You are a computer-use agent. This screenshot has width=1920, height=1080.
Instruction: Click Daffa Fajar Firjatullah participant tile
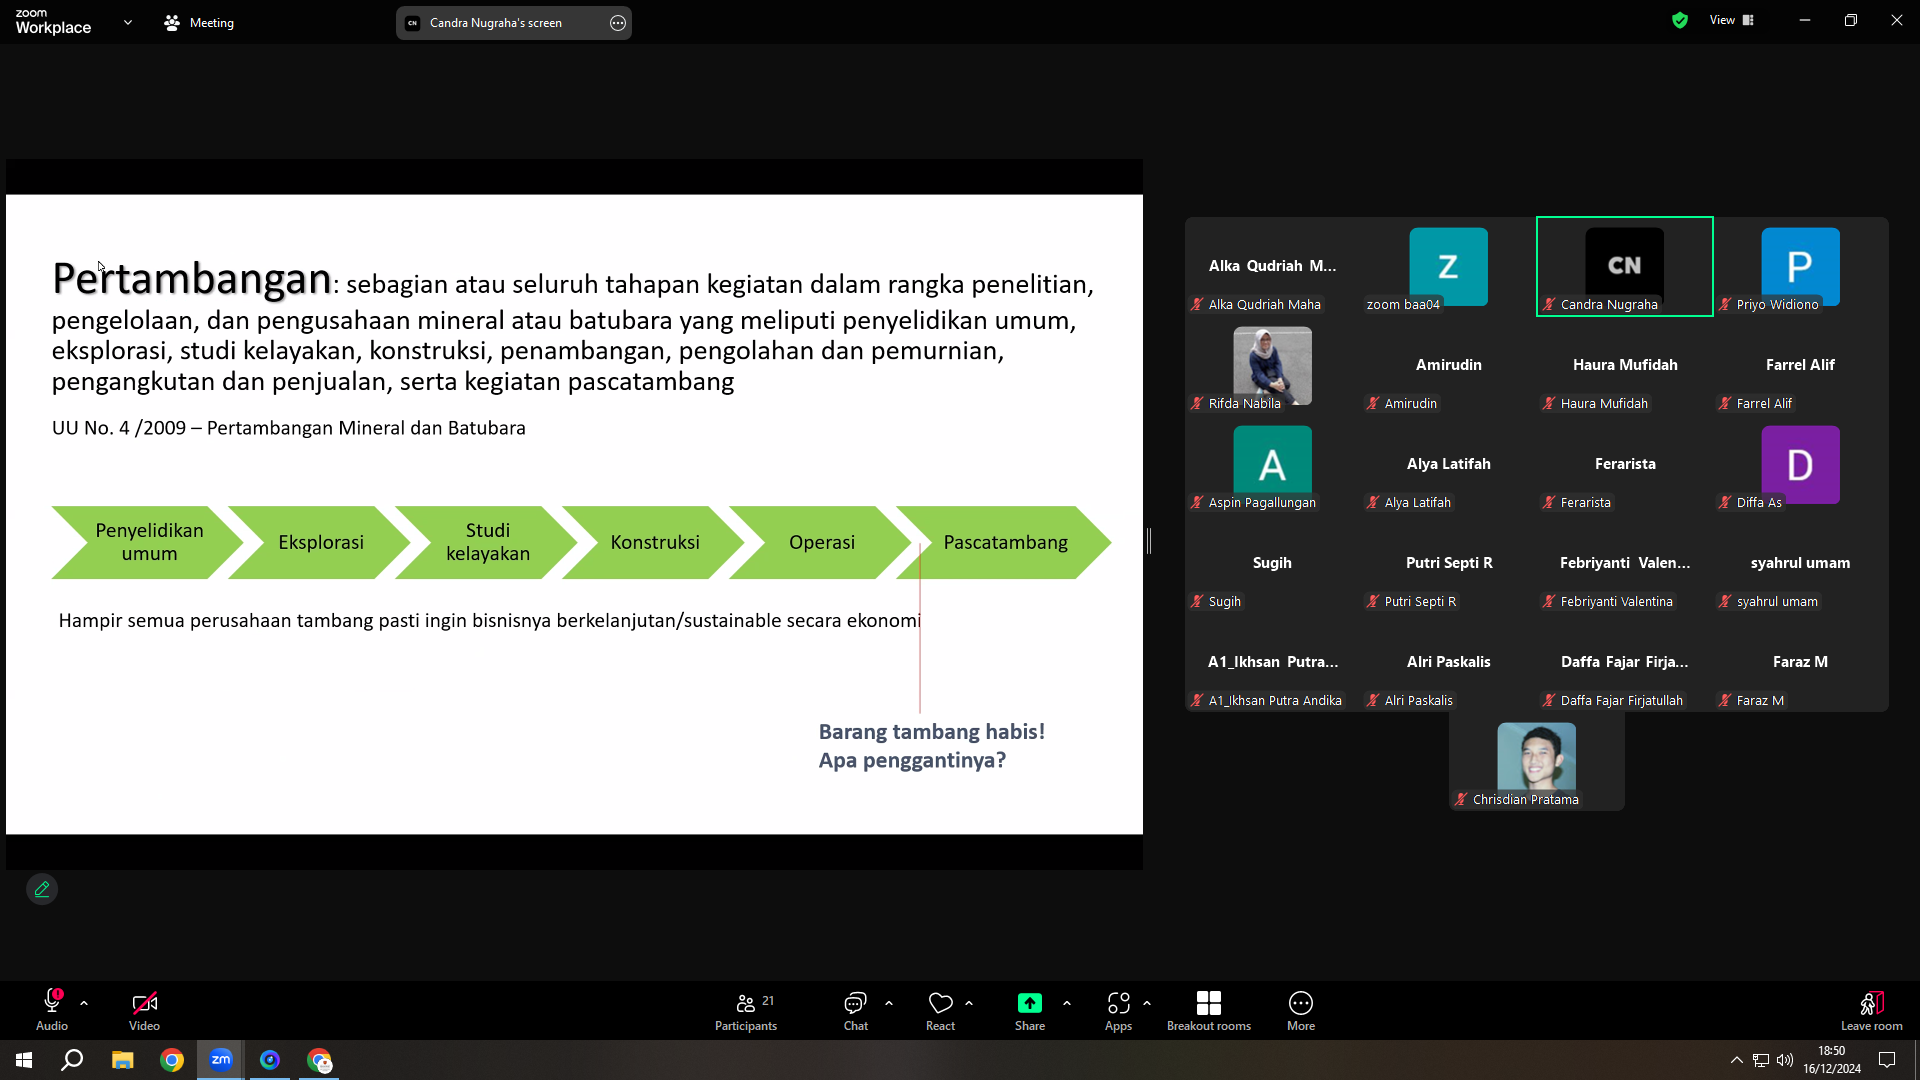coord(1624,662)
